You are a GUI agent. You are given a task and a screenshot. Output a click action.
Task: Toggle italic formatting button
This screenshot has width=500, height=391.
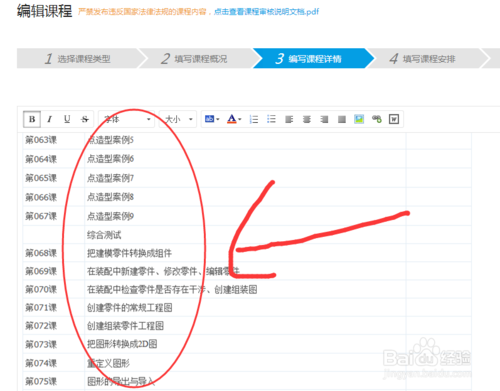[50, 119]
